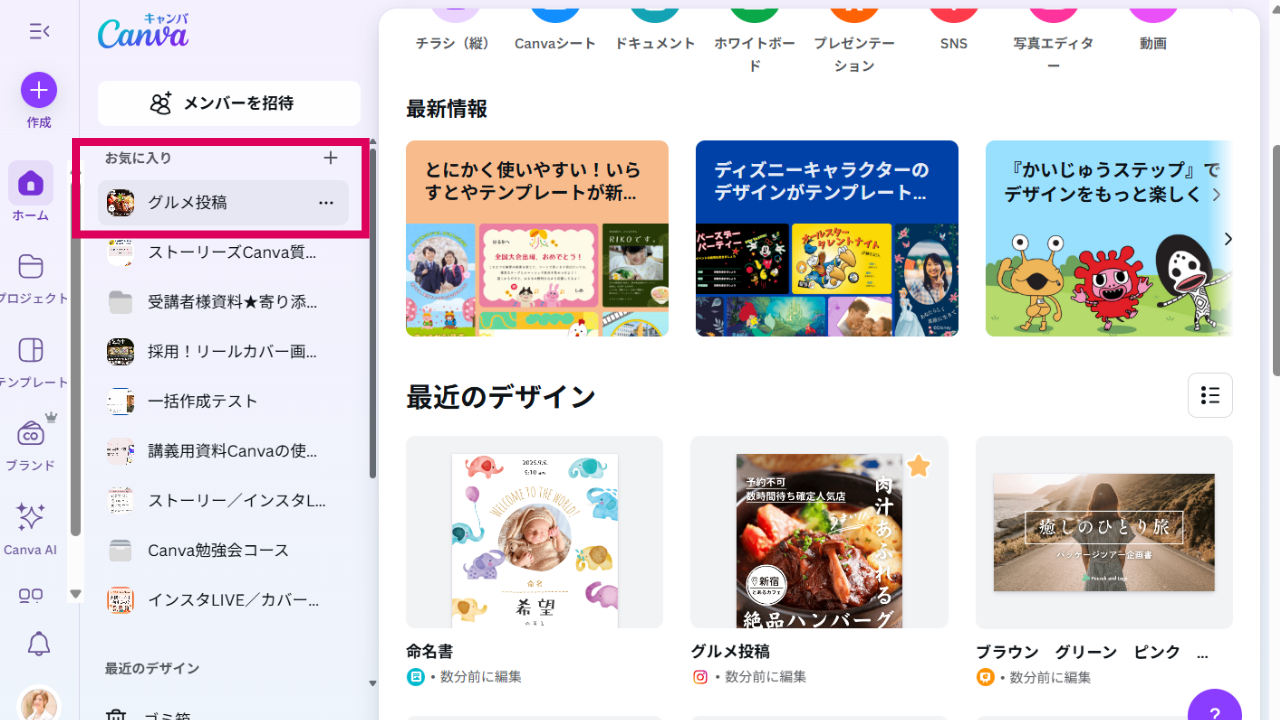Viewport: 1280px width, 720px height.
Task: Open the Canva勉強会コース folder link
Action: [218, 550]
